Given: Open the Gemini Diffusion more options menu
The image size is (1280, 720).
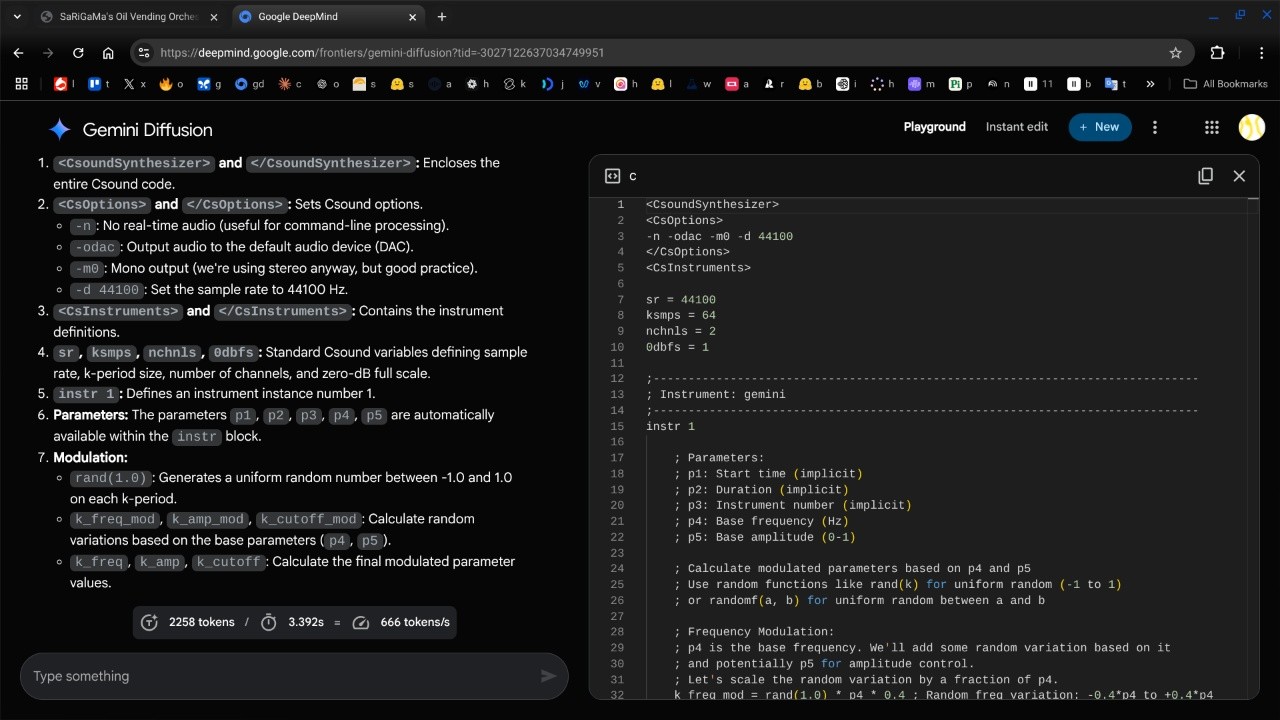Looking at the screenshot, I should (1155, 127).
